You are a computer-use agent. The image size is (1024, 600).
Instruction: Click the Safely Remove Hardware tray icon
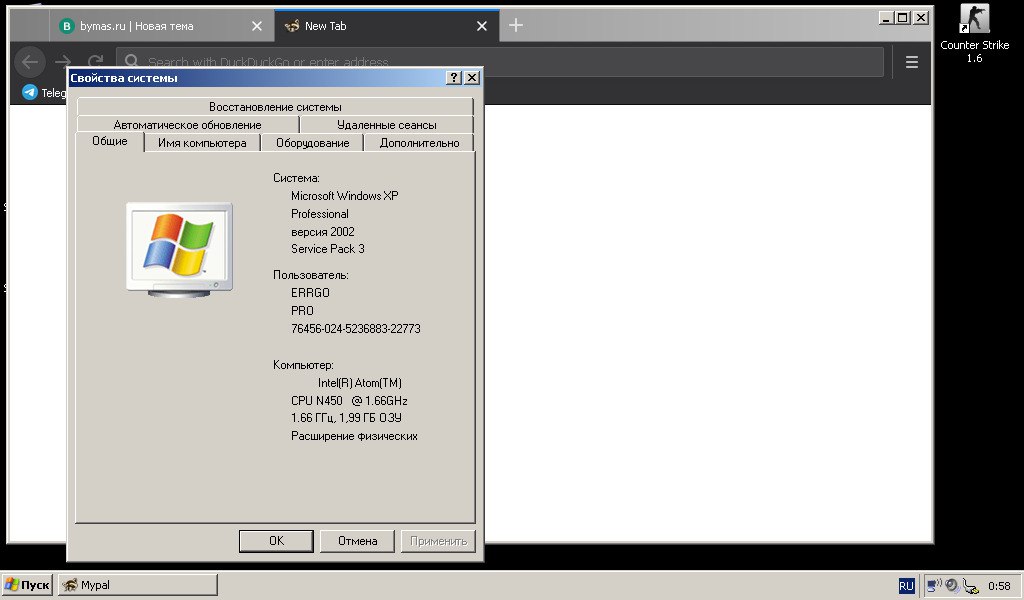(970, 585)
